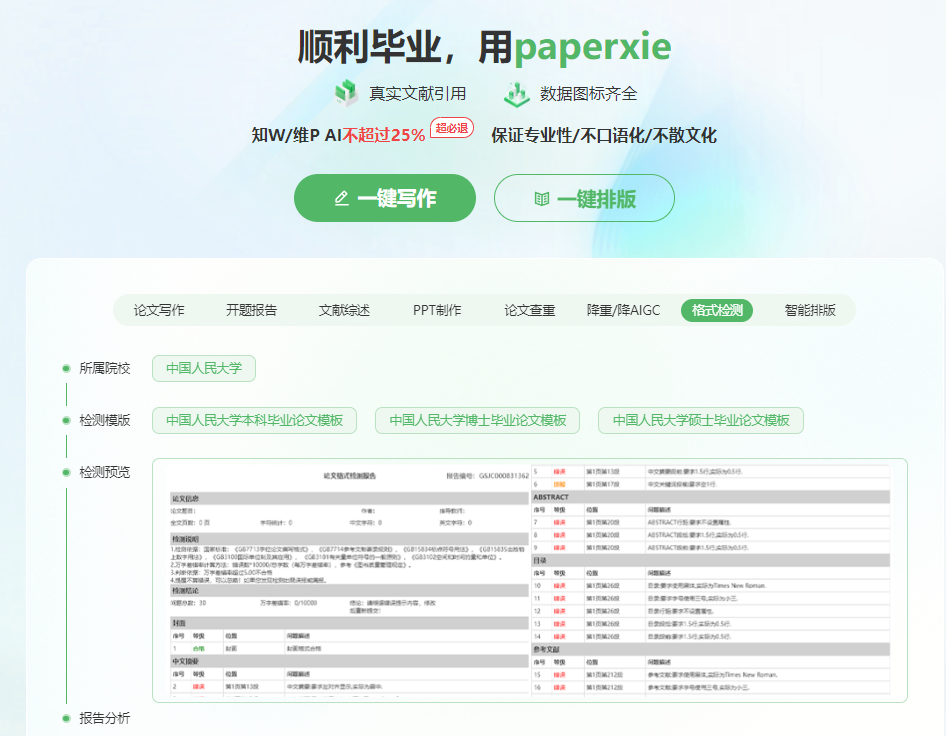
Task: Choose the 中国人民大学博士毕业论文模板 template
Action: [477, 420]
